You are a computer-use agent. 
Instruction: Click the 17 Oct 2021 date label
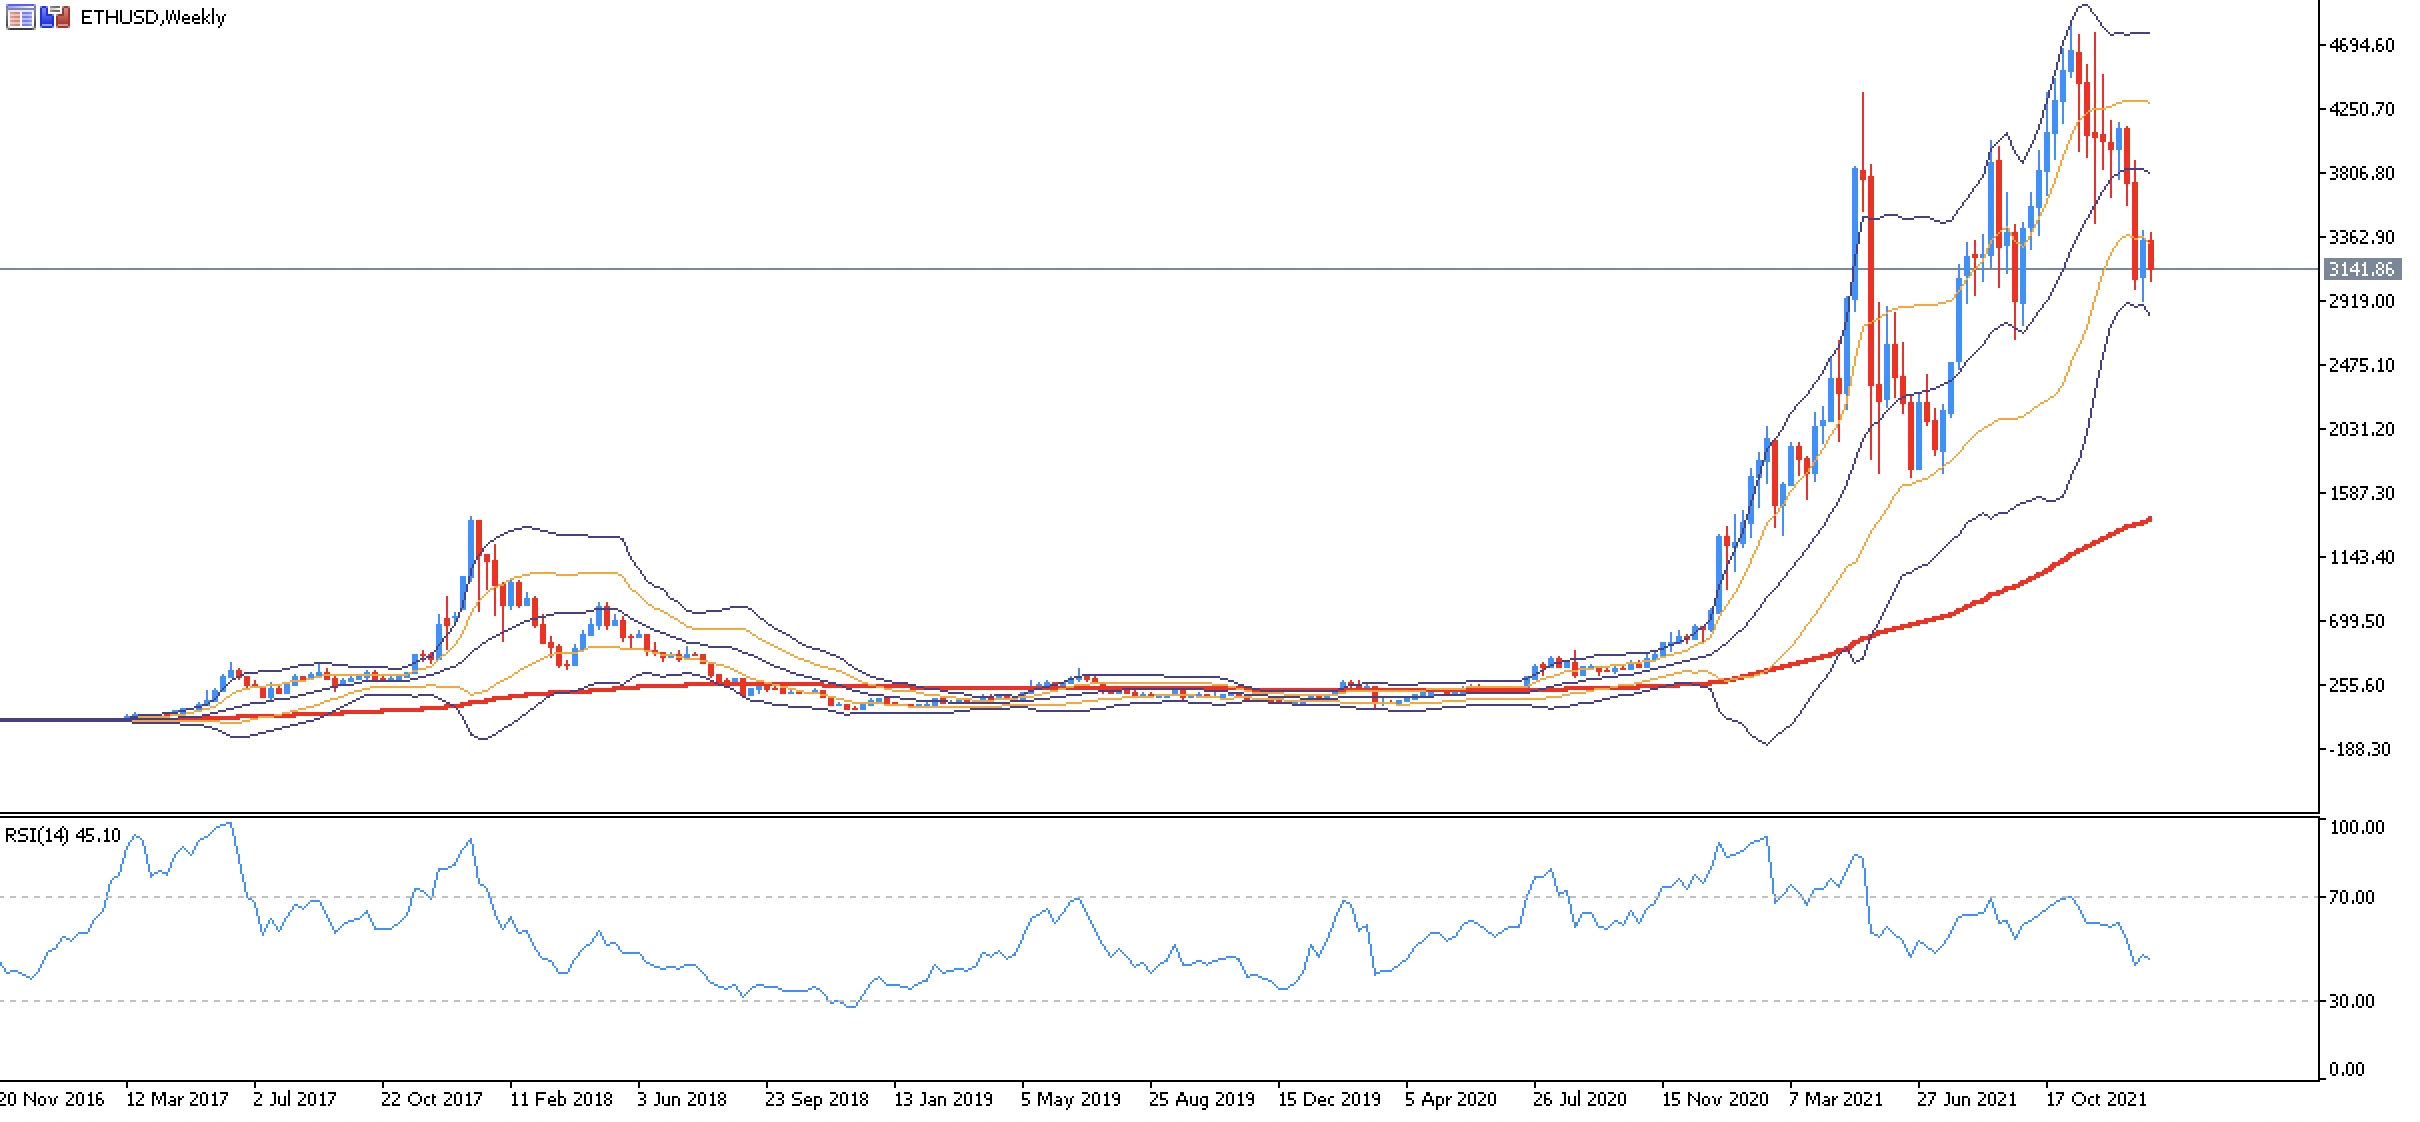2096,1099
